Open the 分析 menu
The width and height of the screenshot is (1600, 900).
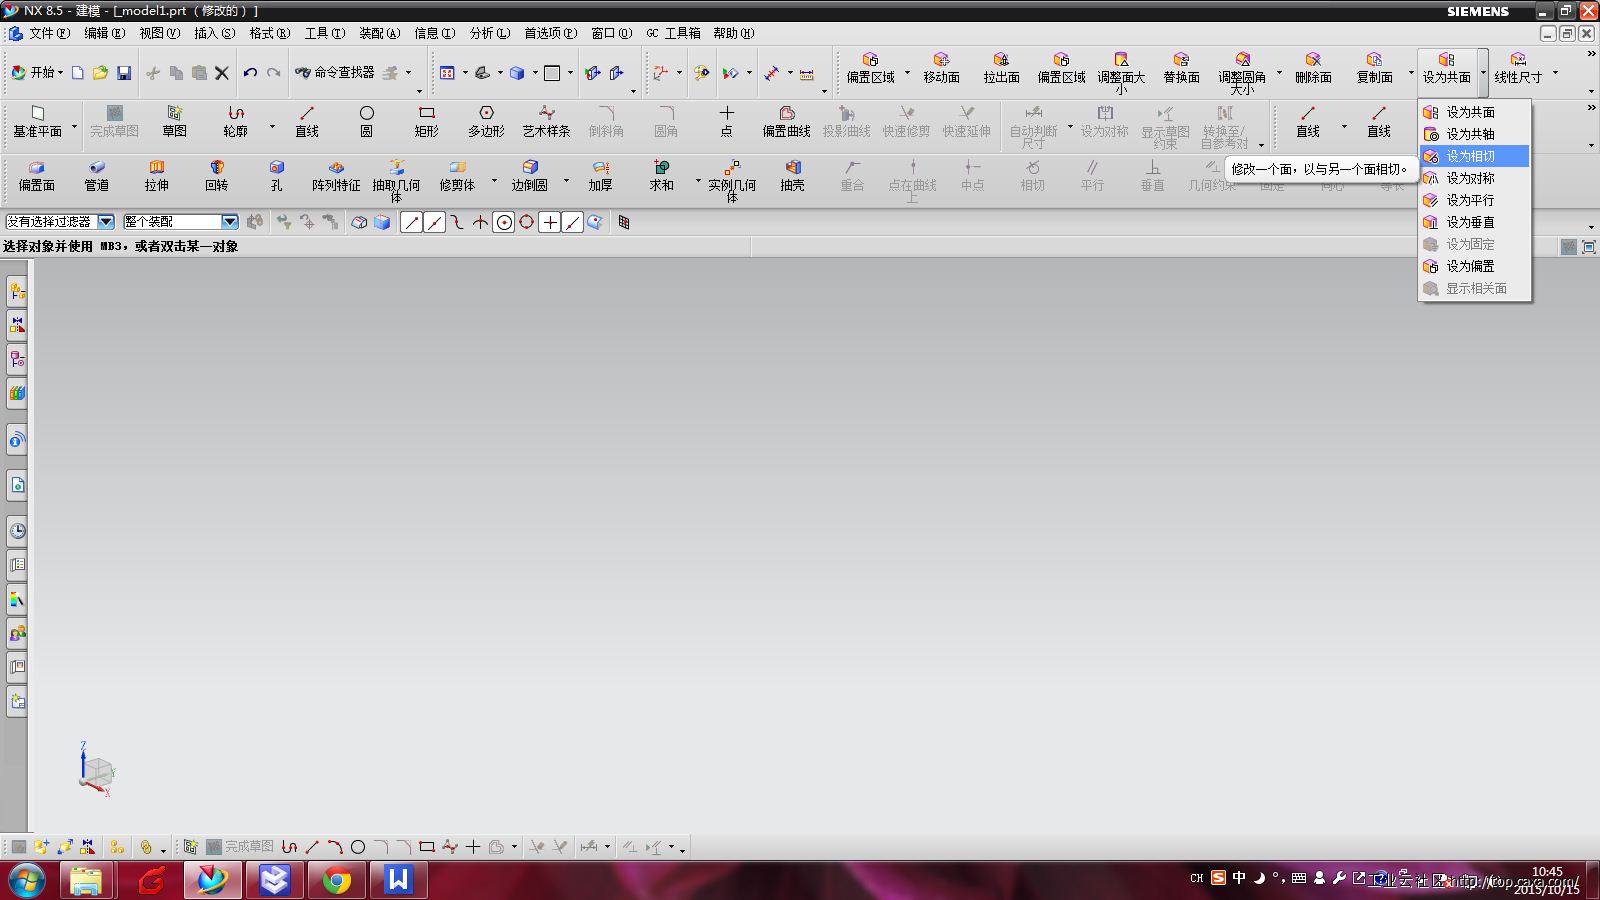(490, 33)
